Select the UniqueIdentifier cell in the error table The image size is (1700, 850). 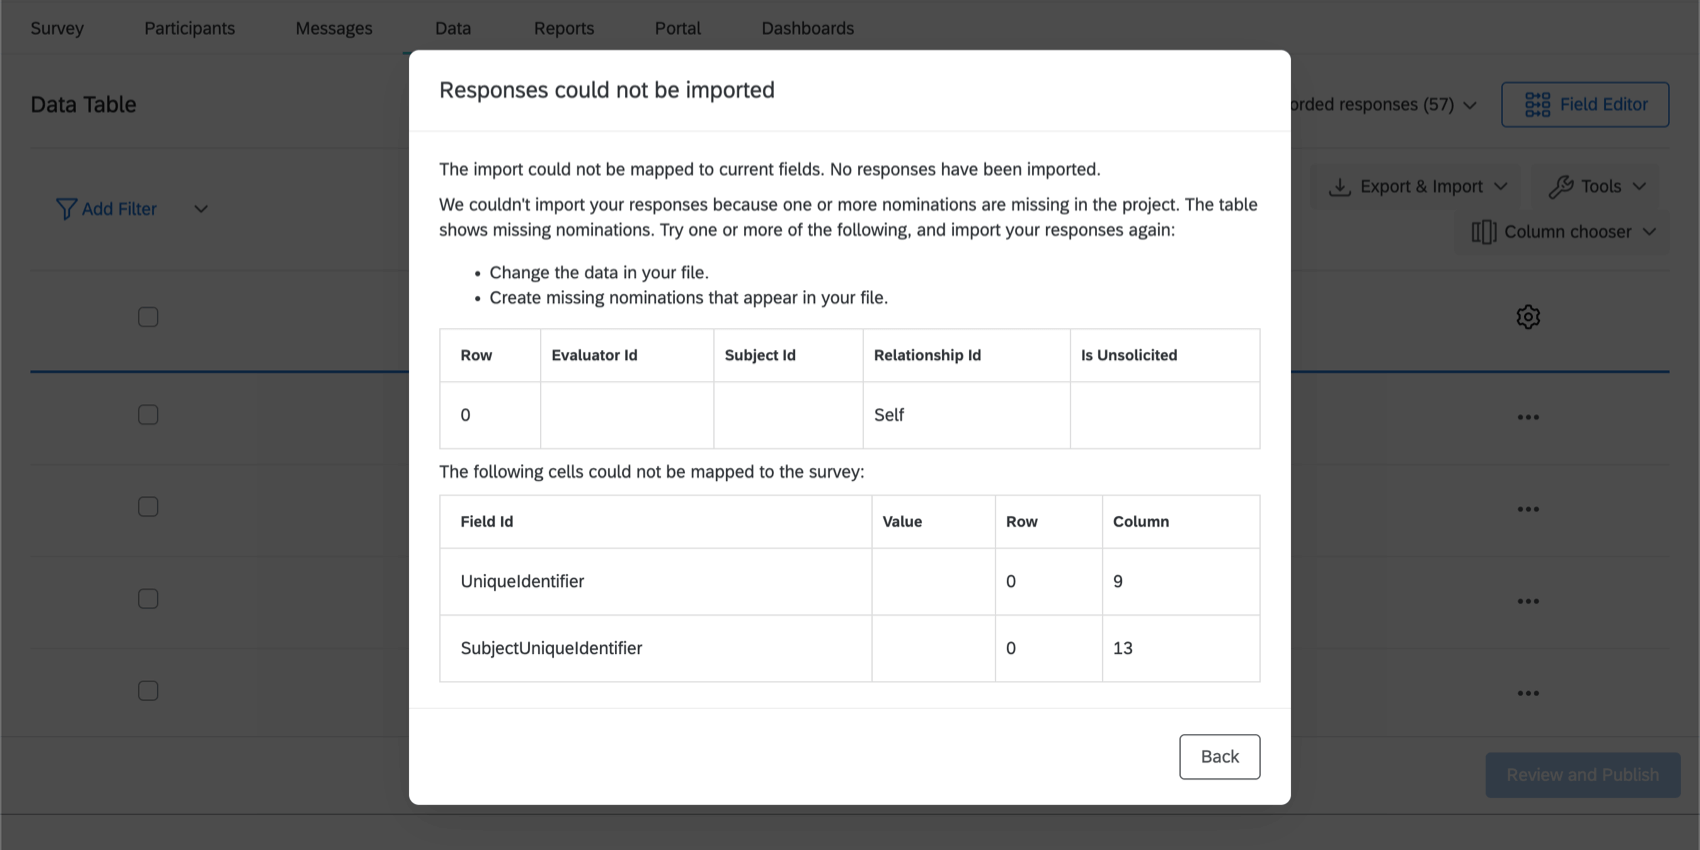point(522,581)
